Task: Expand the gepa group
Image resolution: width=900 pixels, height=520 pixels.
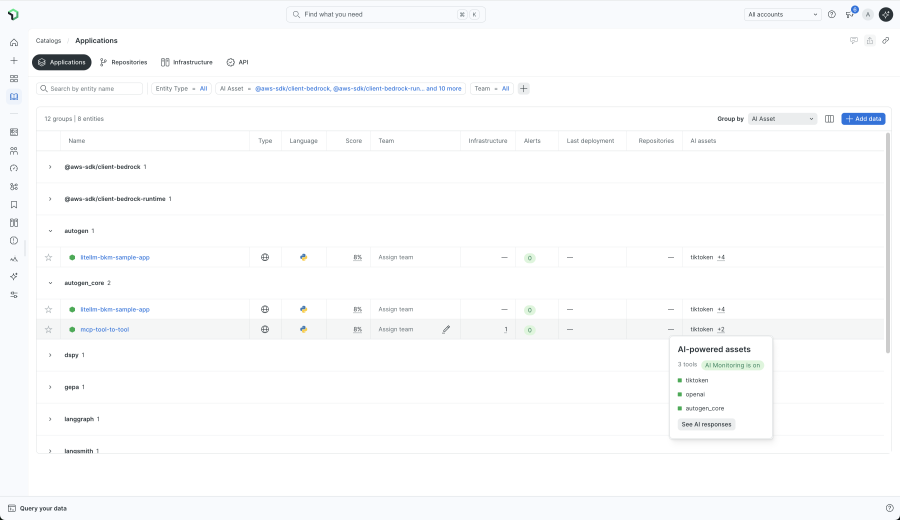Action: tap(50, 387)
